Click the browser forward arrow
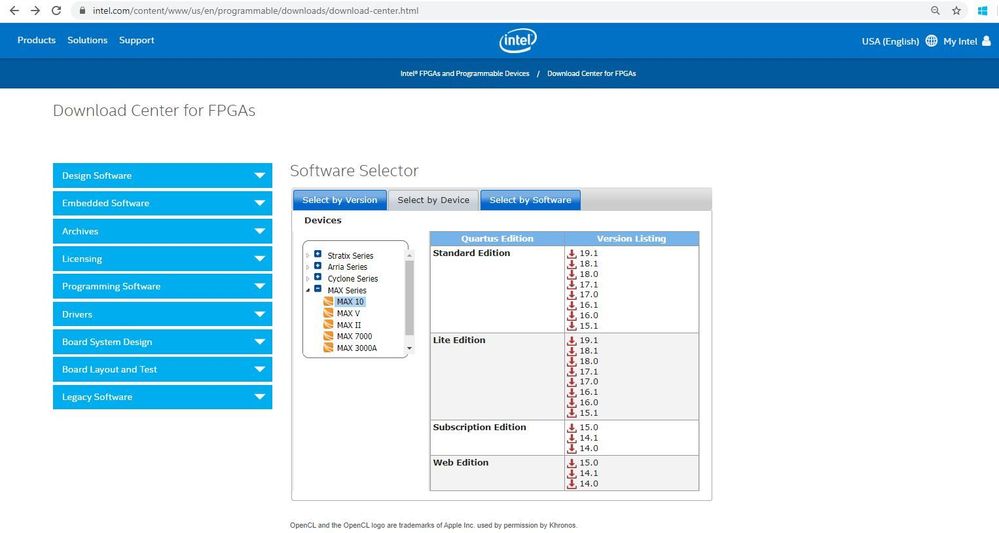The width and height of the screenshot is (999, 533). coord(35,11)
